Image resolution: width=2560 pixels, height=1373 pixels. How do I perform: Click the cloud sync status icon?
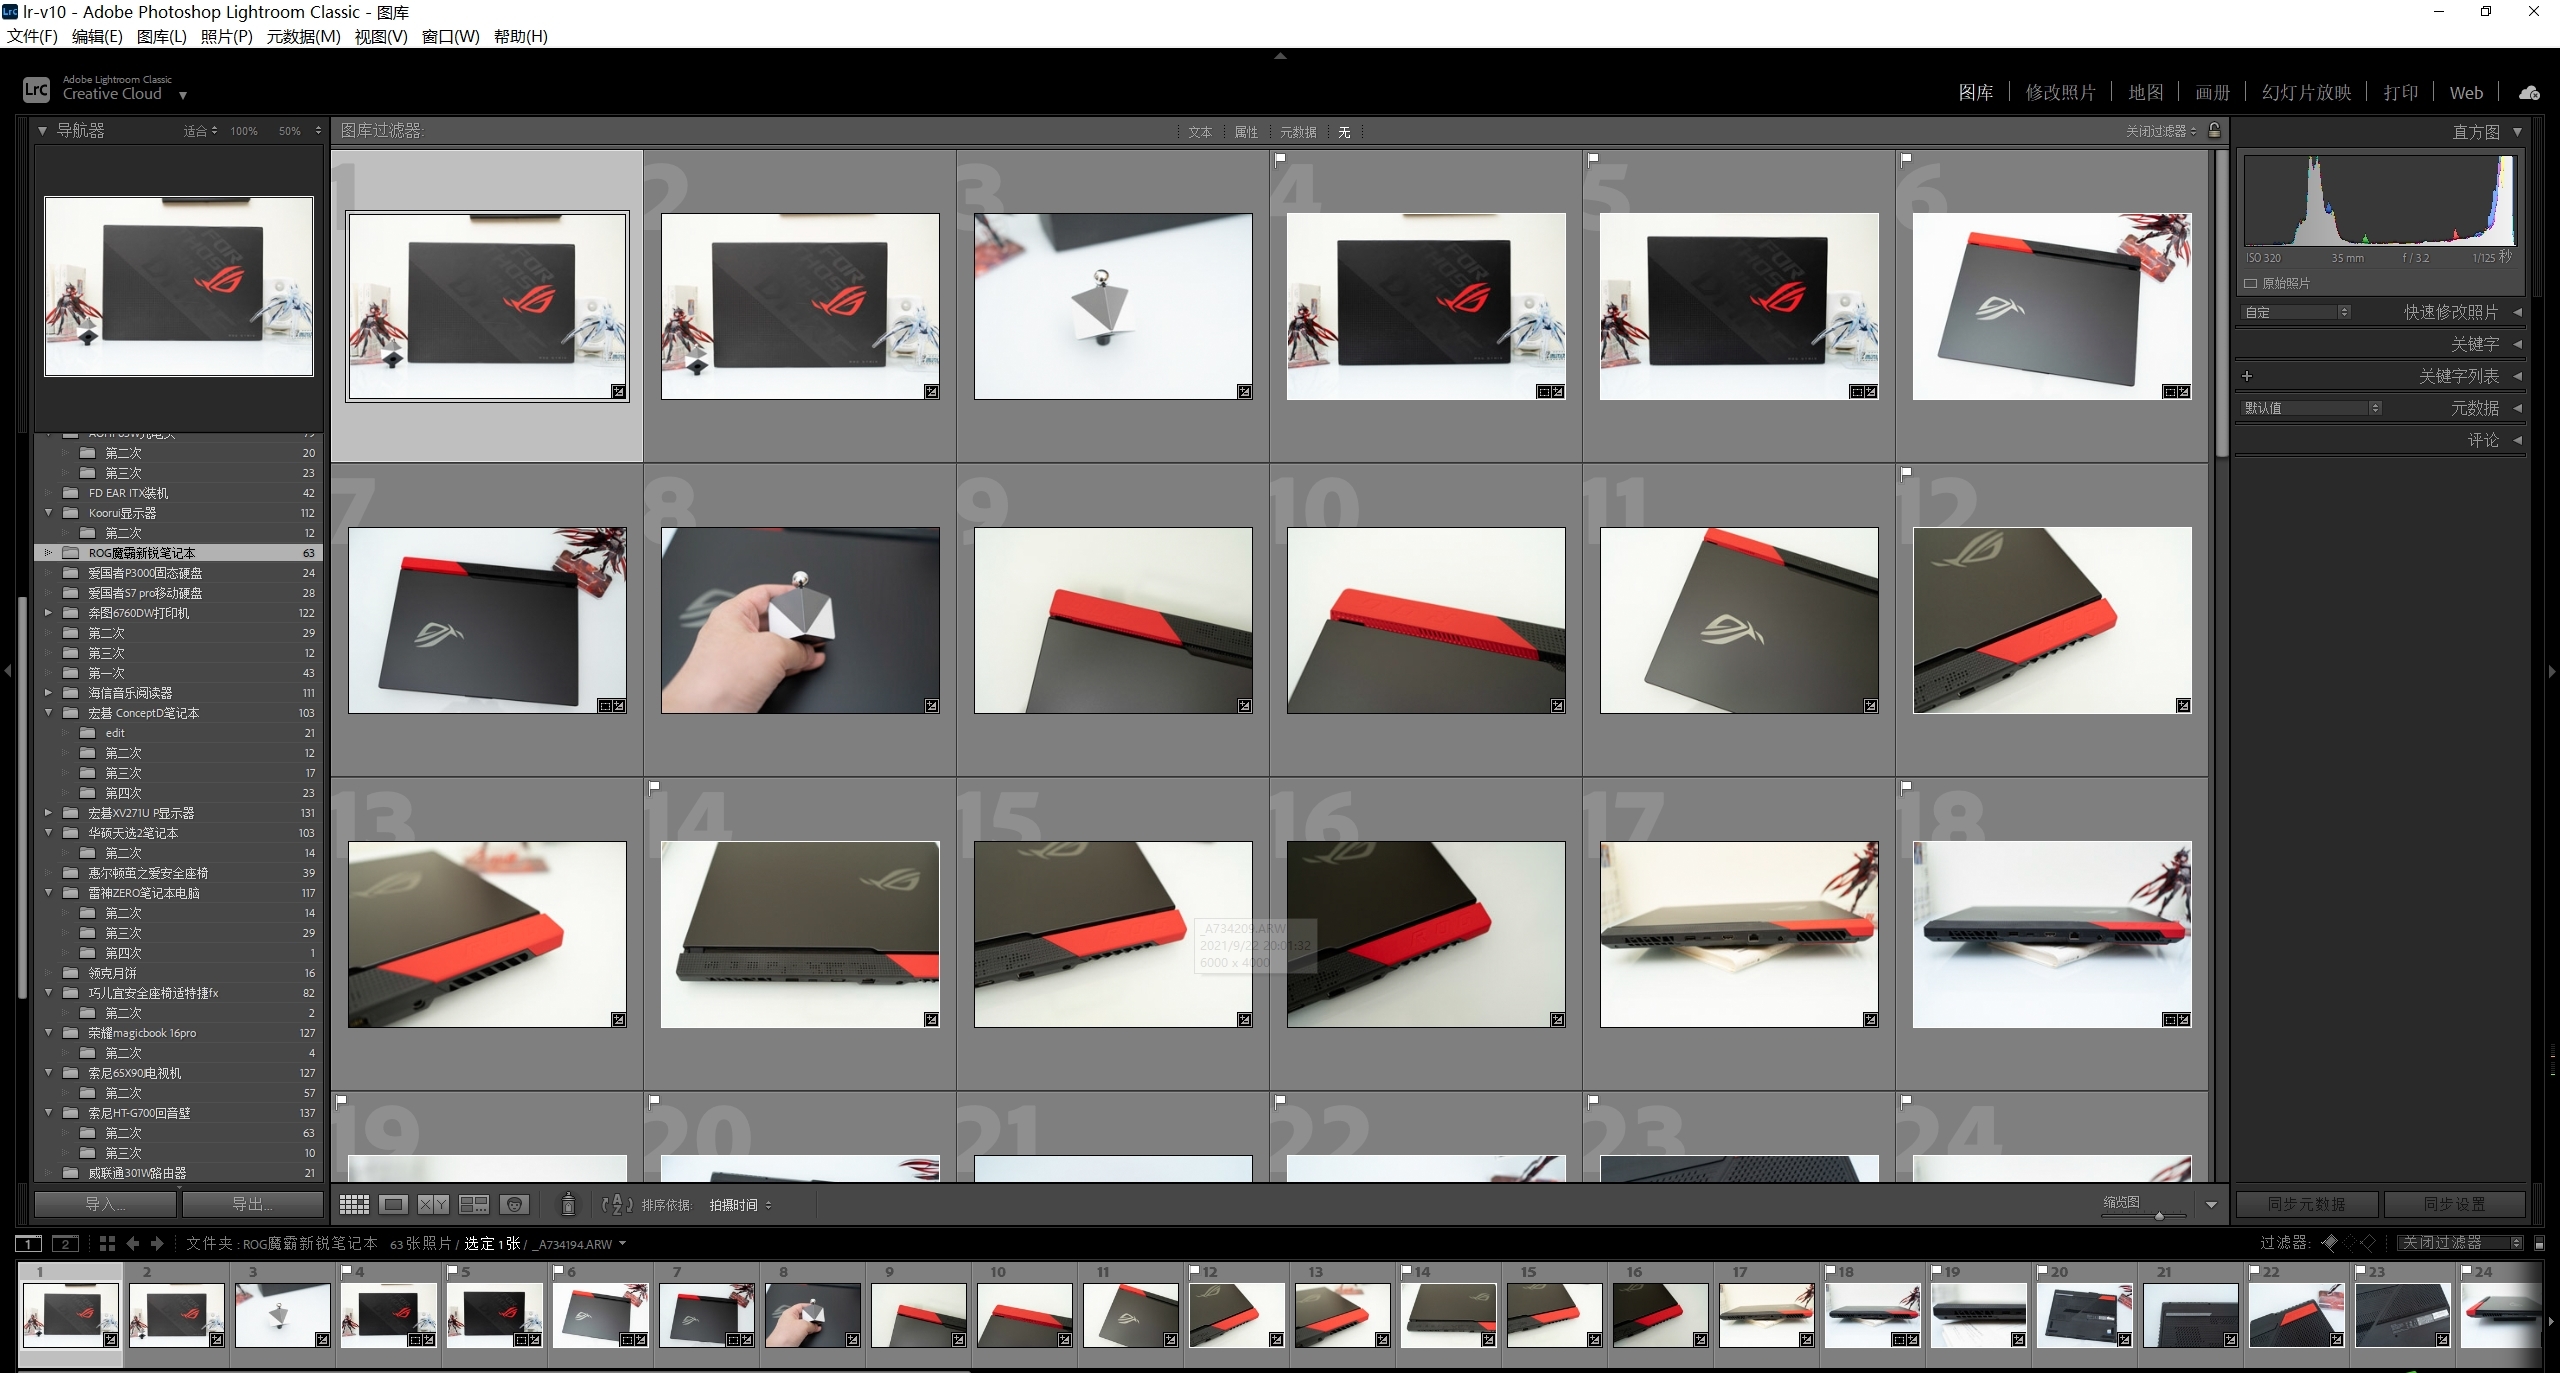click(x=2529, y=93)
